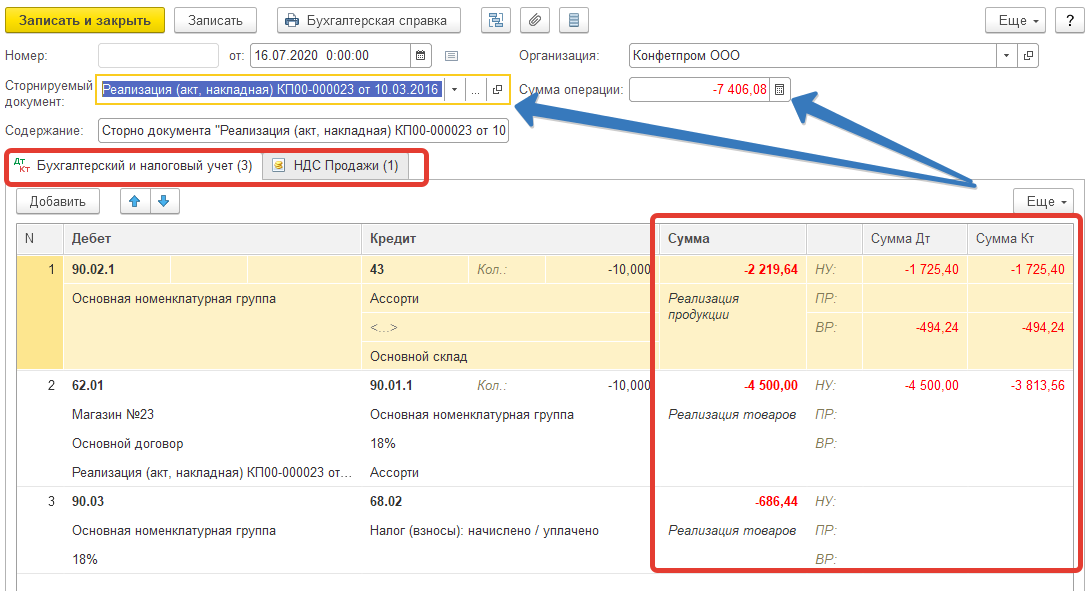The width and height of the screenshot is (1089, 591).
Task: Click the amount -686,44 in row 3
Action: tap(776, 501)
